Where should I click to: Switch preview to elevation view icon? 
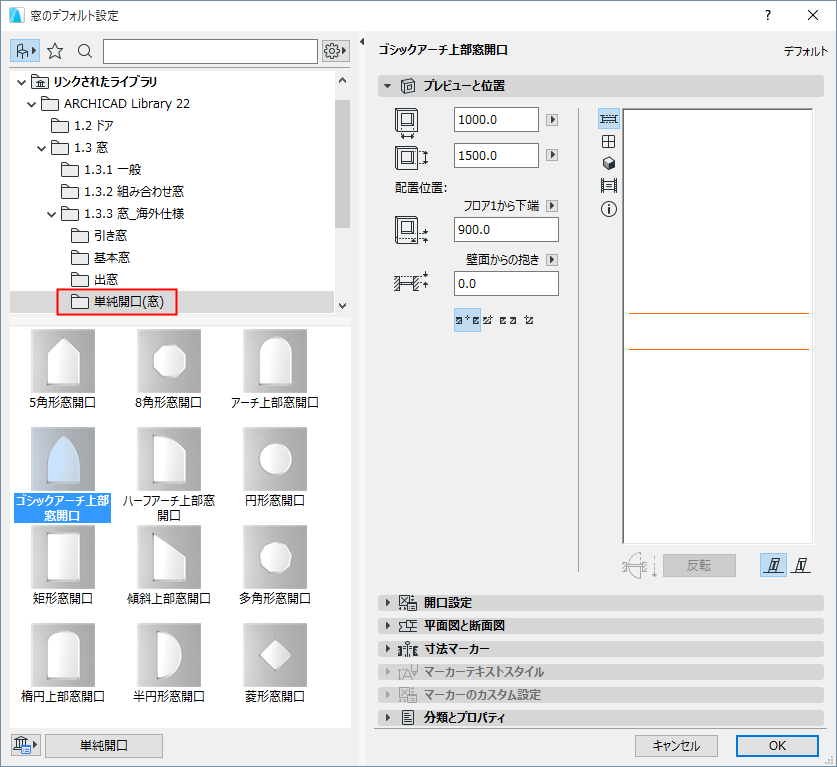coord(609,141)
